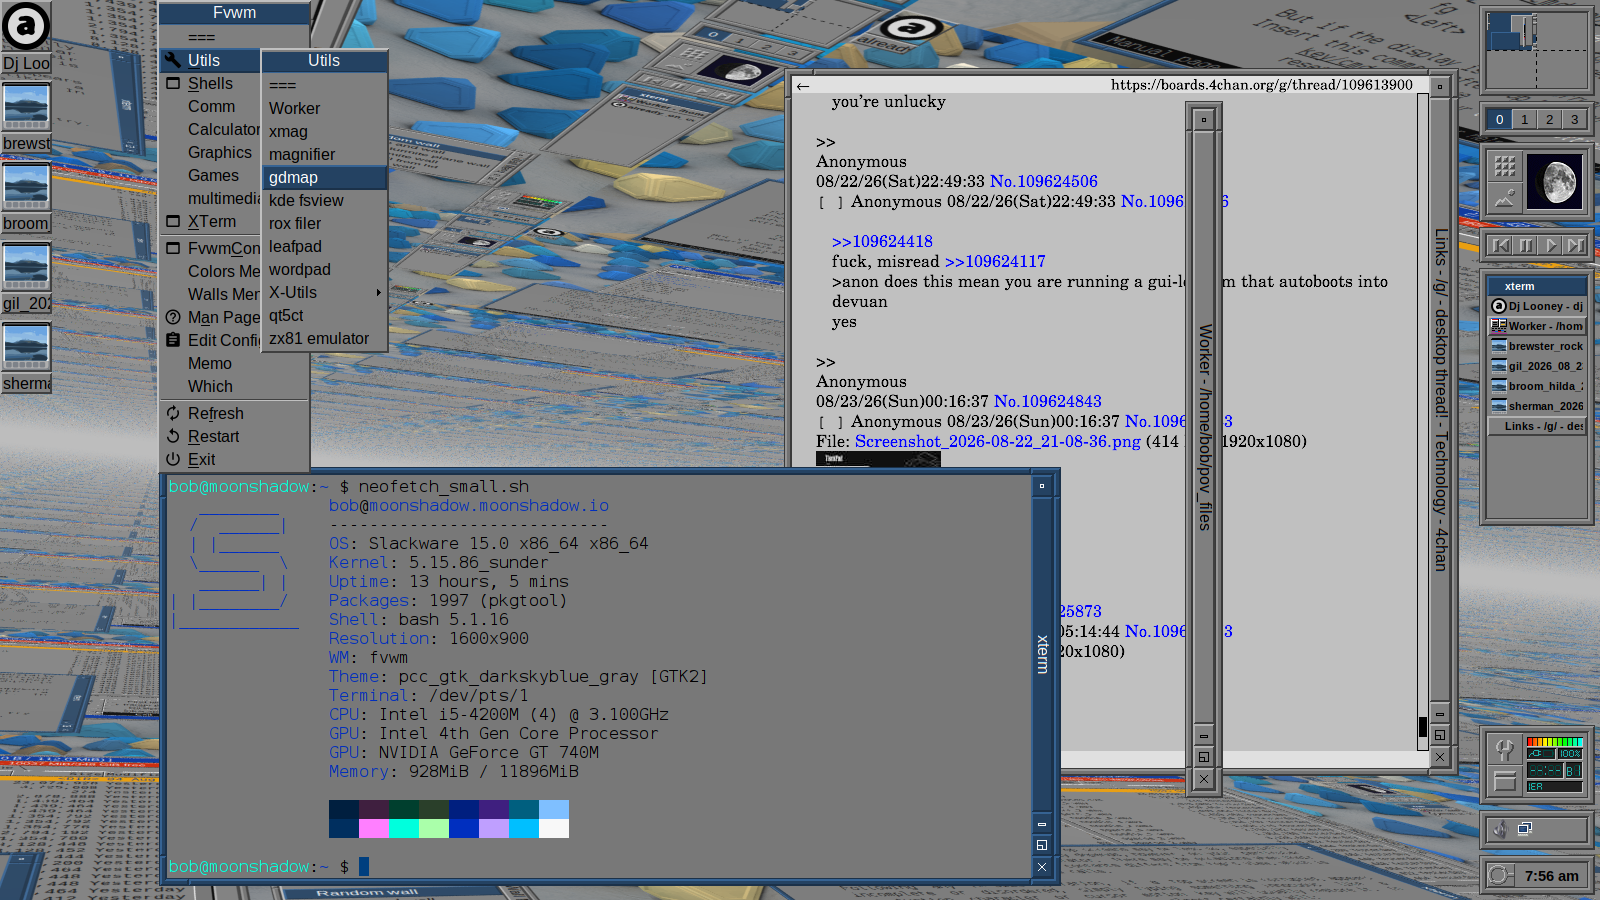
Task: Launch zx81 emulator from the Utils submenu
Action: tap(324, 338)
